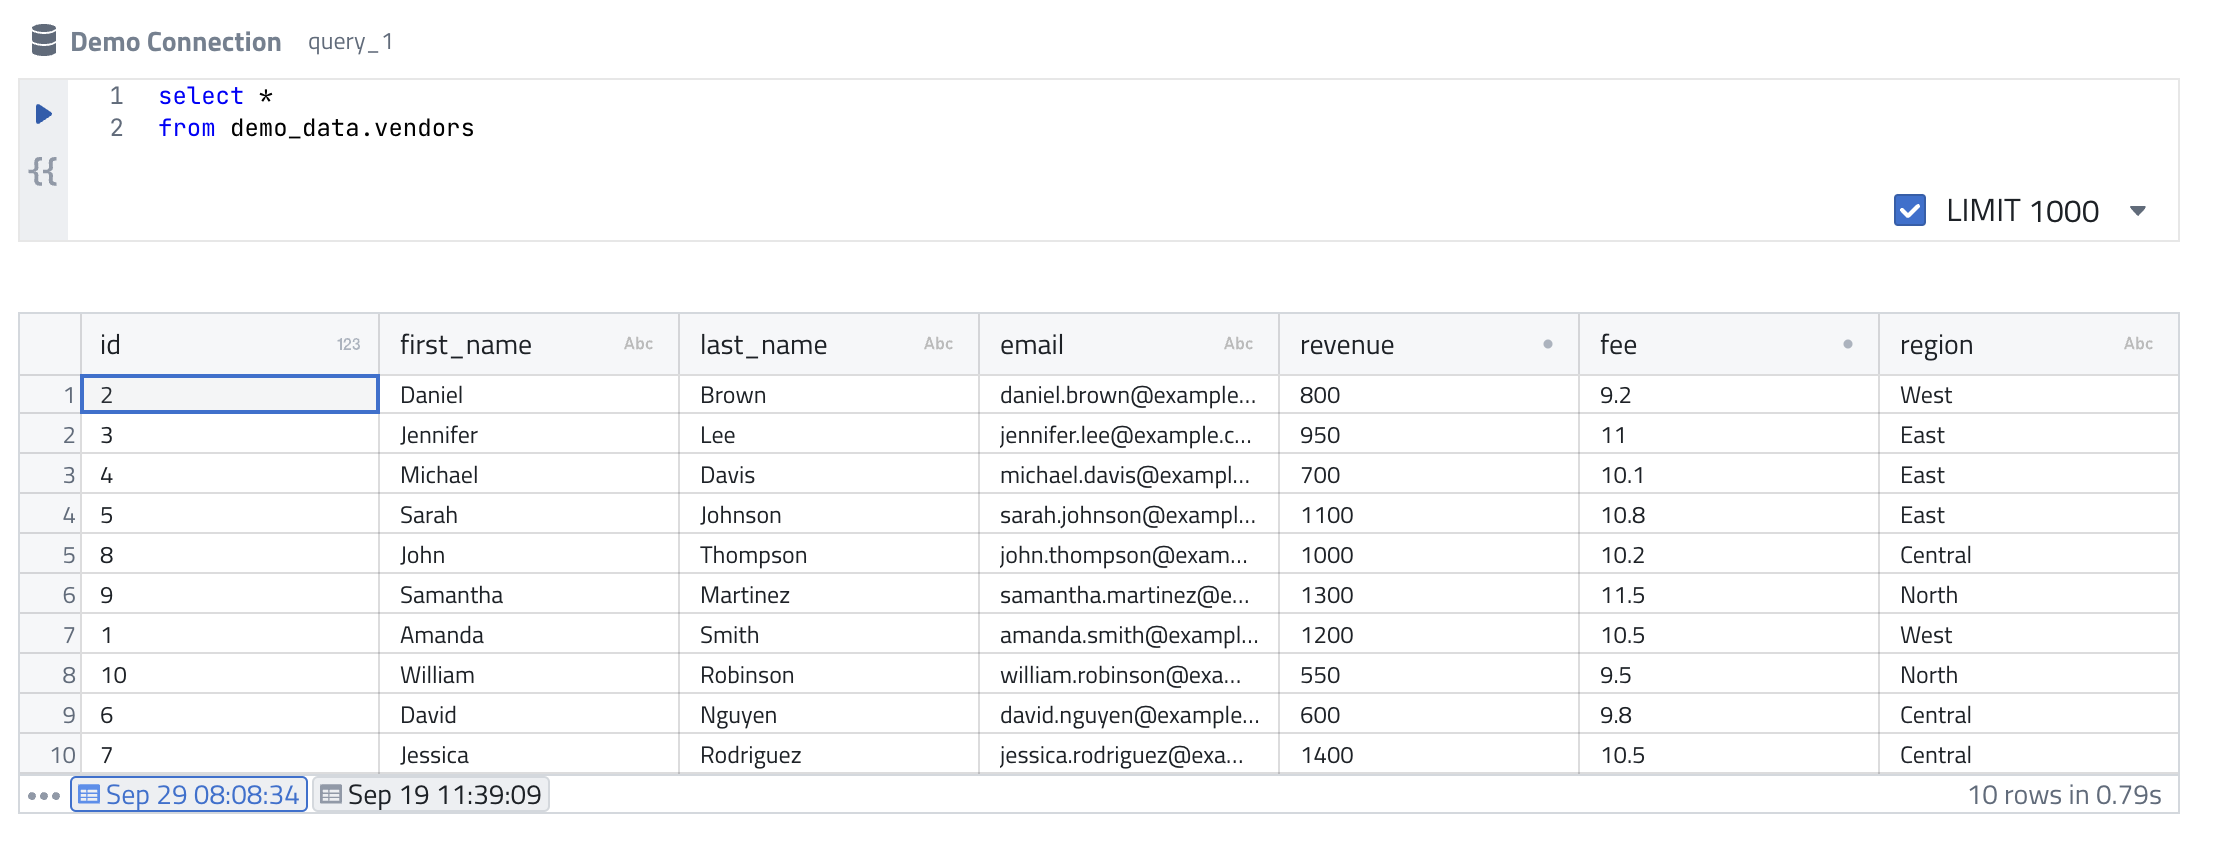The height and width of the screenshot is (860, 2216).
Task: Open the LIMIT 1000 dropdown arrow
Action: click(2138, 211)
